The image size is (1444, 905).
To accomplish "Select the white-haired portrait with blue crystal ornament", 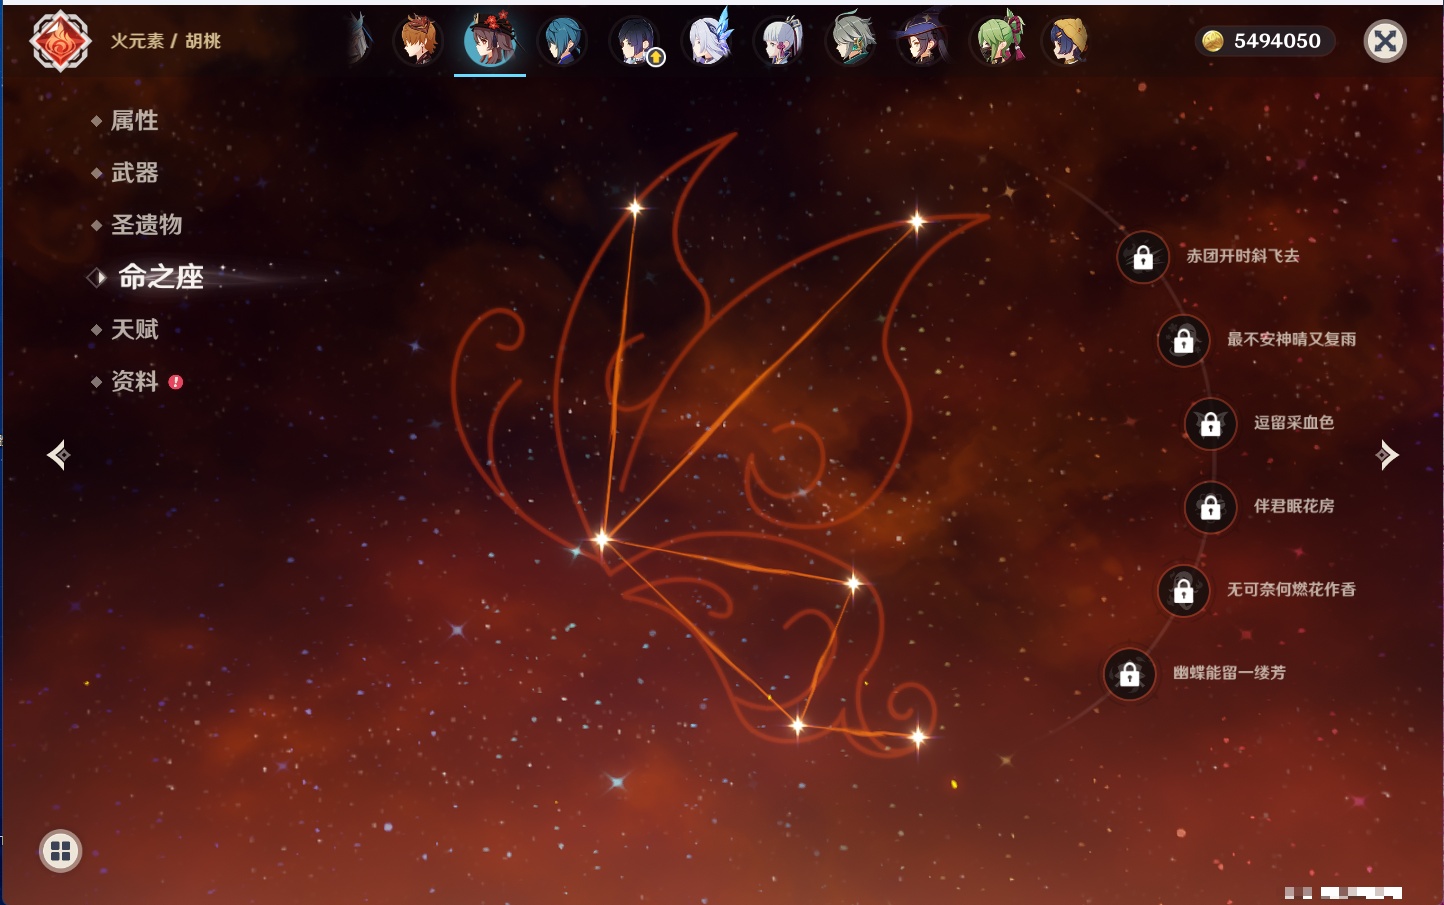I will (x=708, y=41).
